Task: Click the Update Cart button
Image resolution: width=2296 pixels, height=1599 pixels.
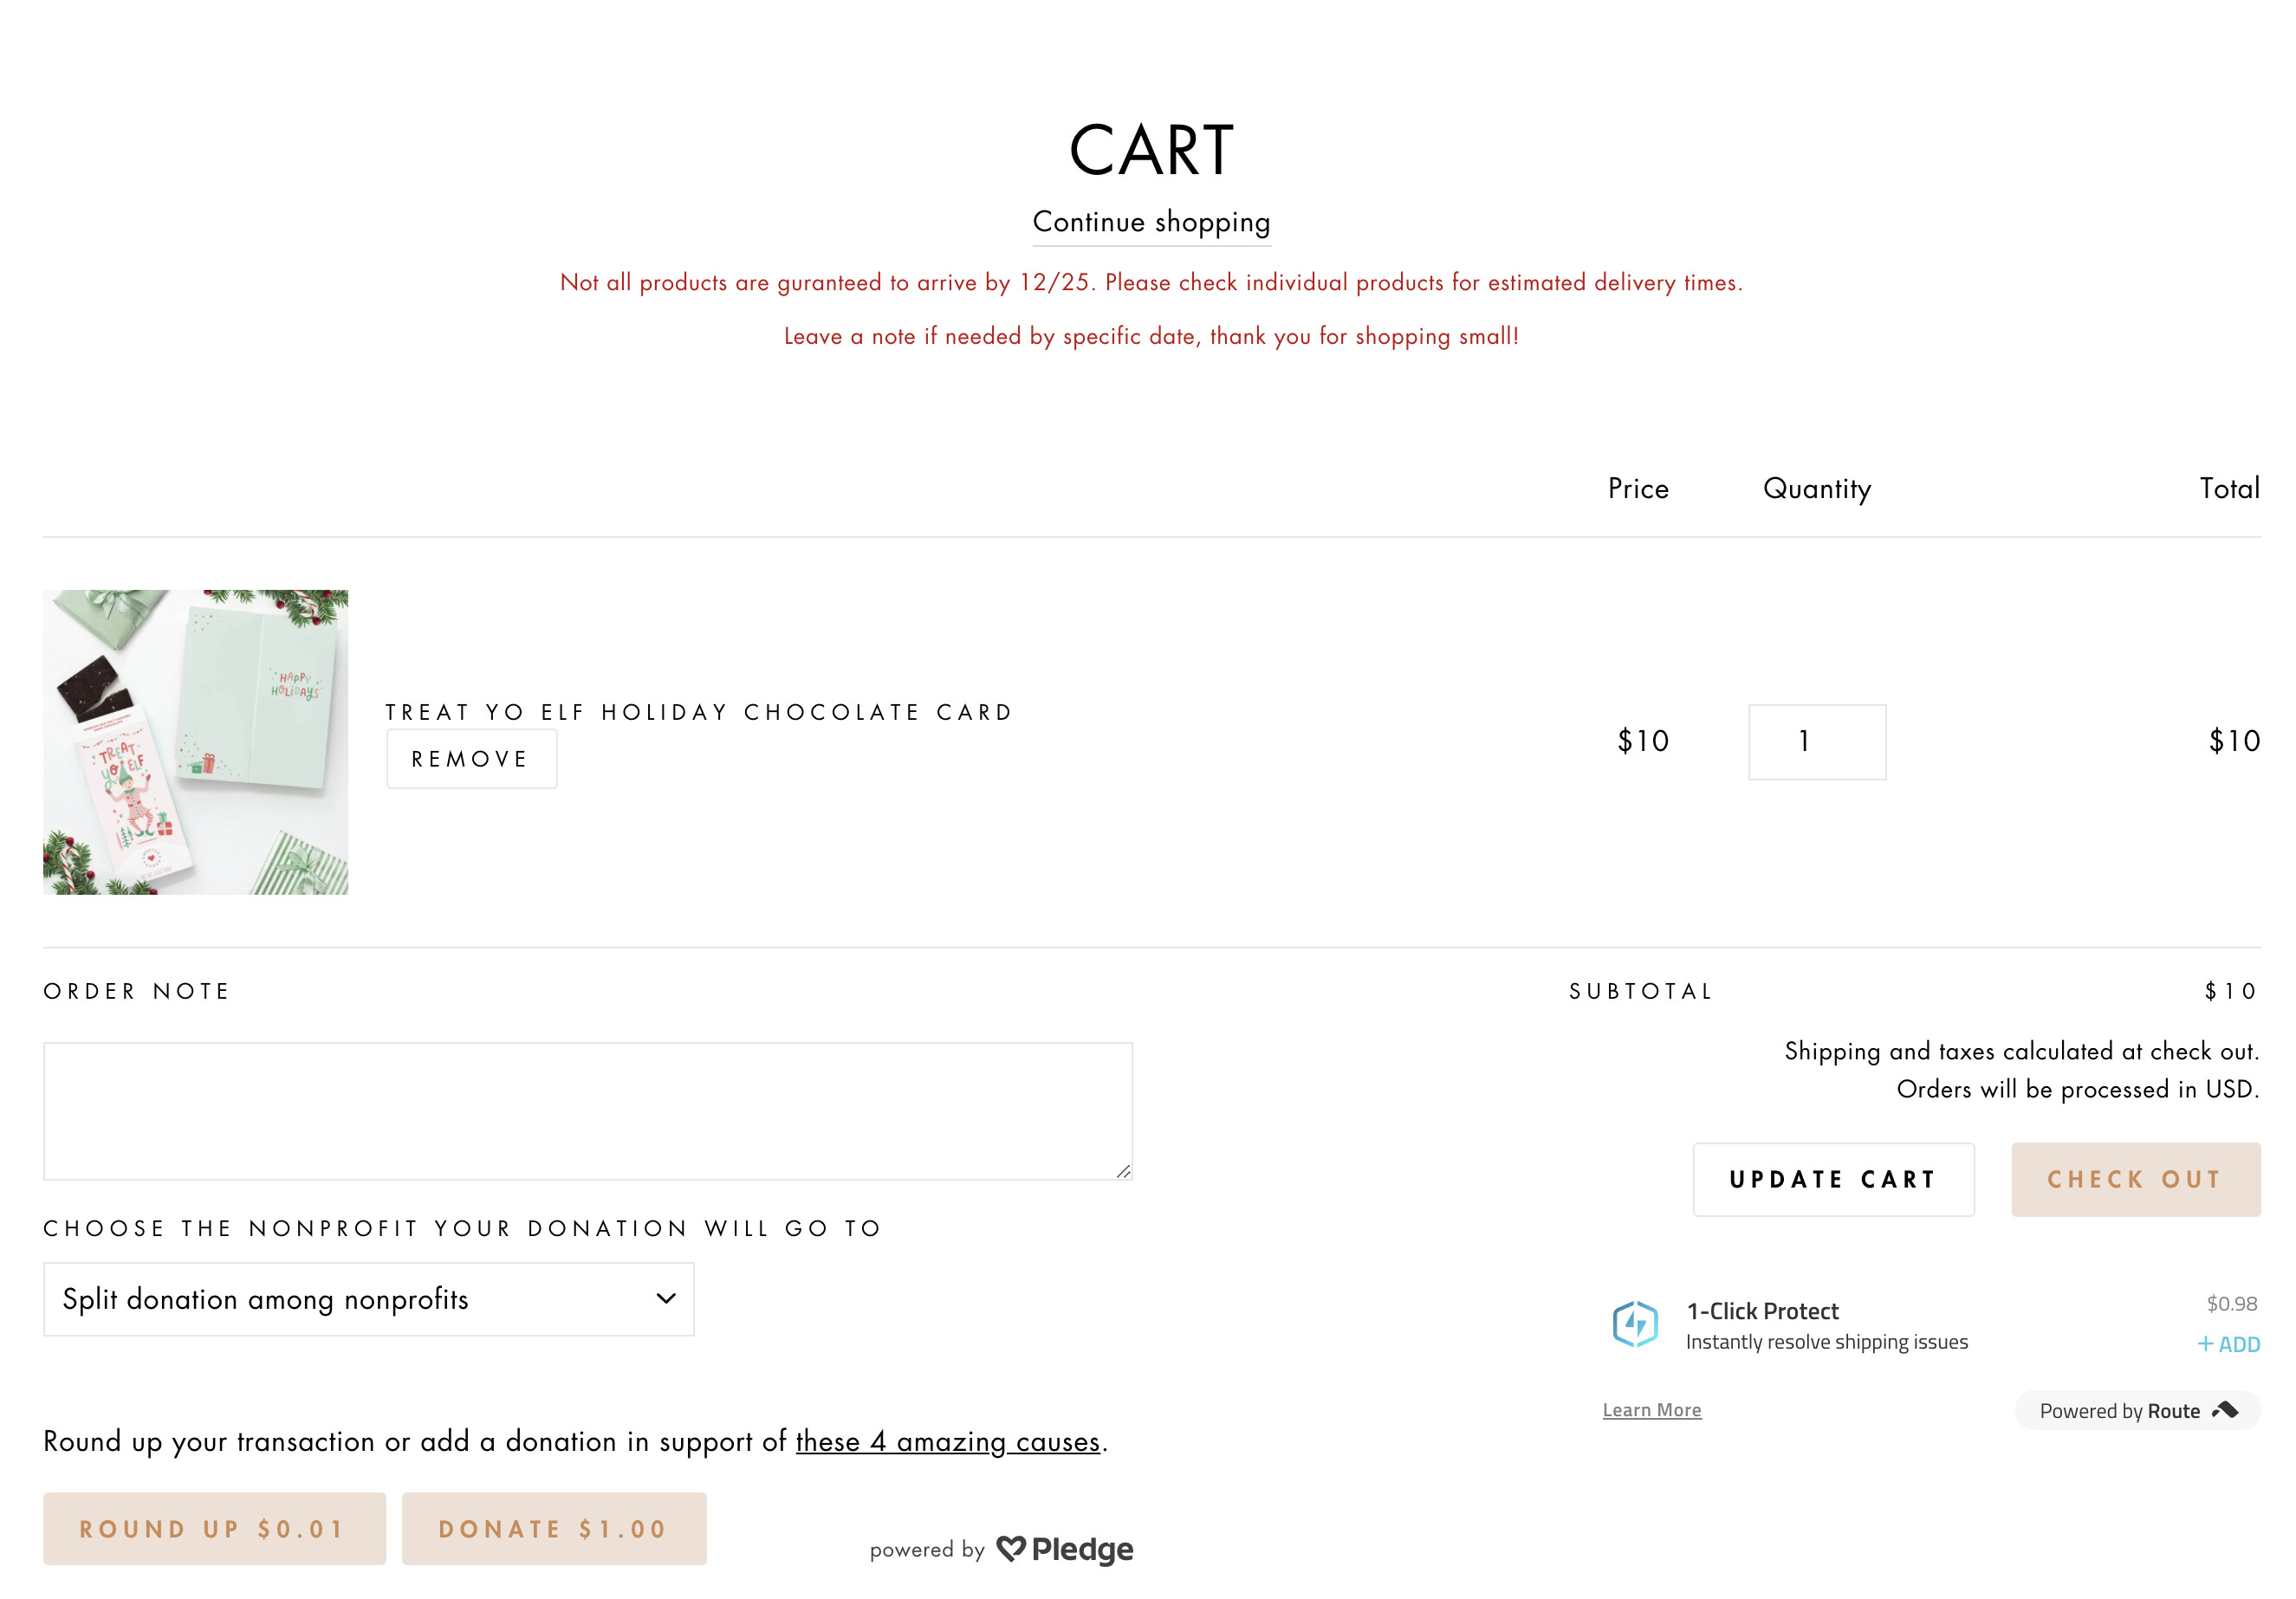Action: point(1833,1180)
